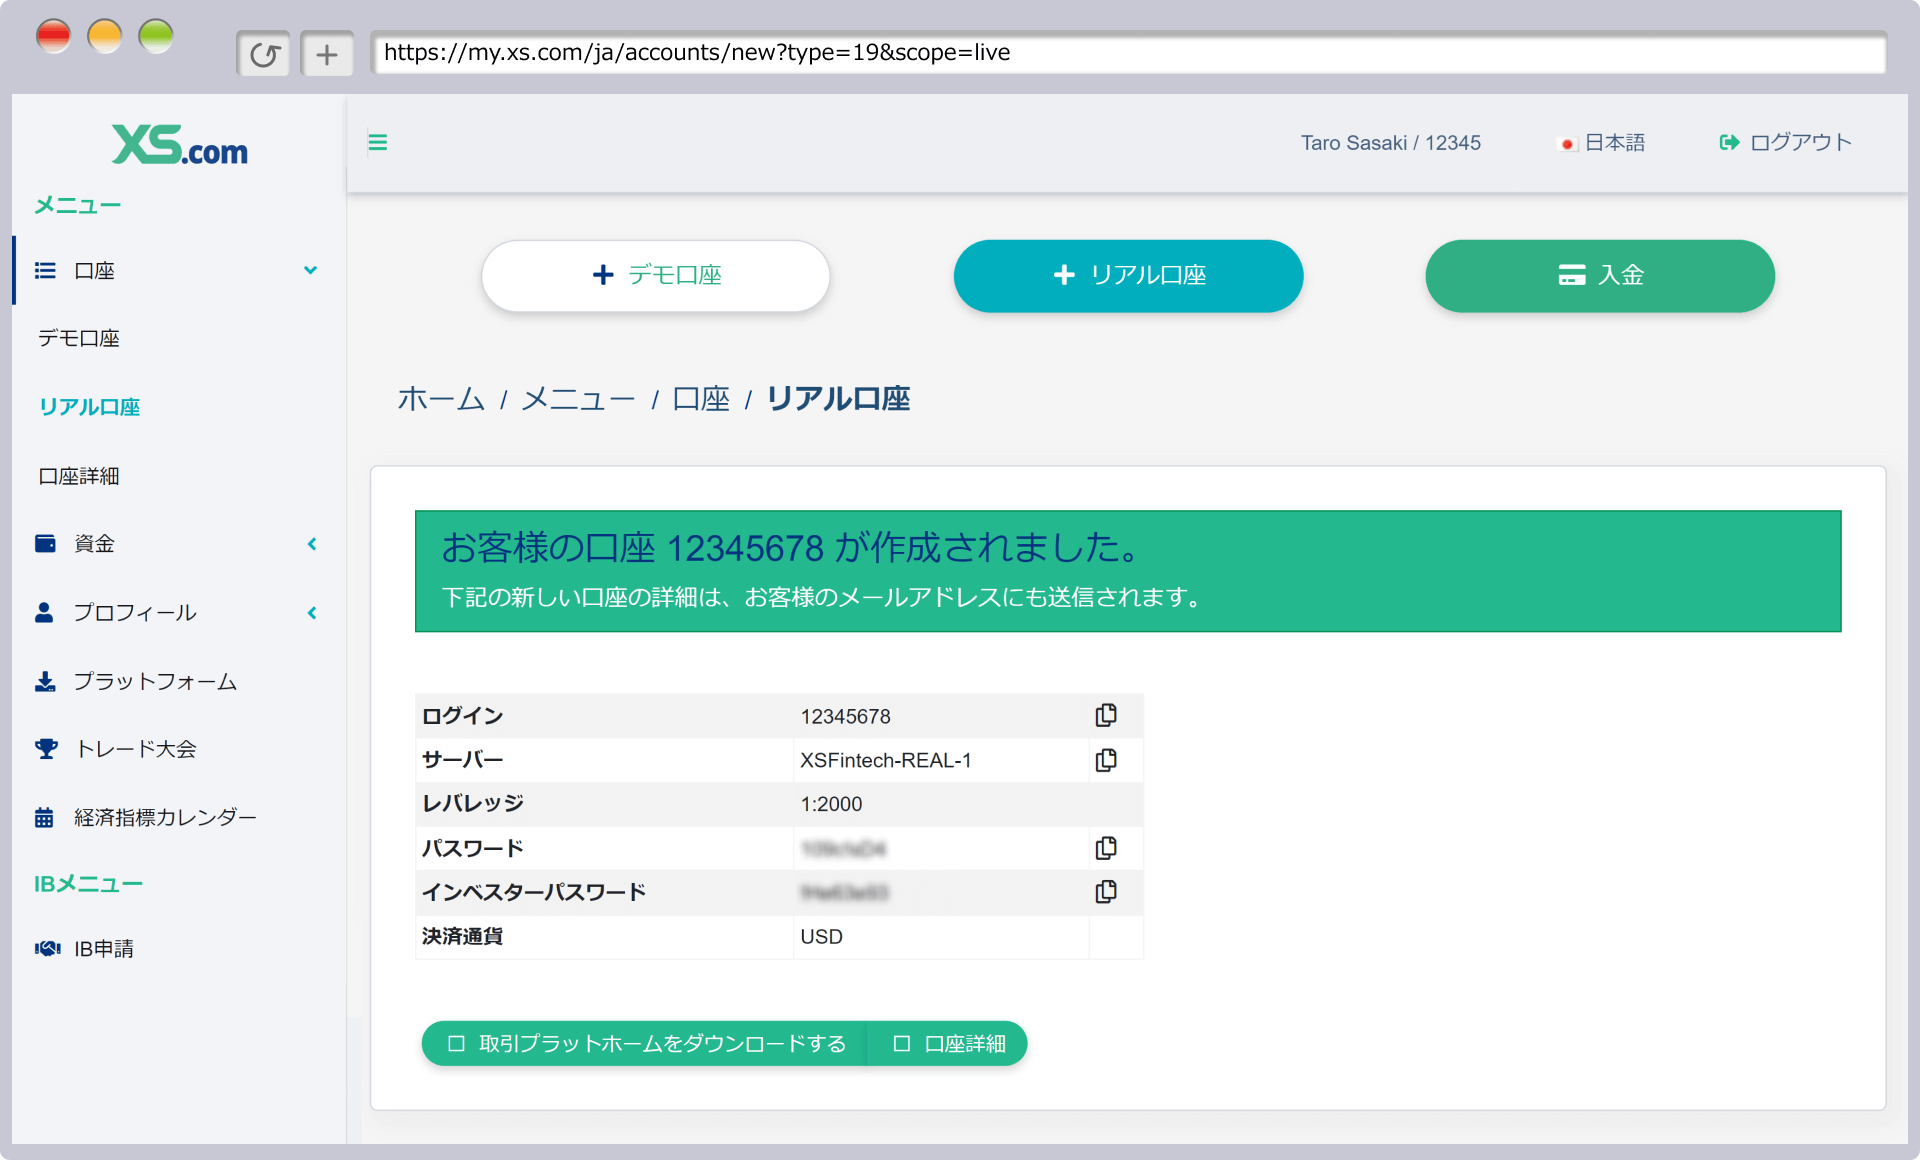Click the browser address bar
This screenshot has height=1160, width=1920.
1128,53
